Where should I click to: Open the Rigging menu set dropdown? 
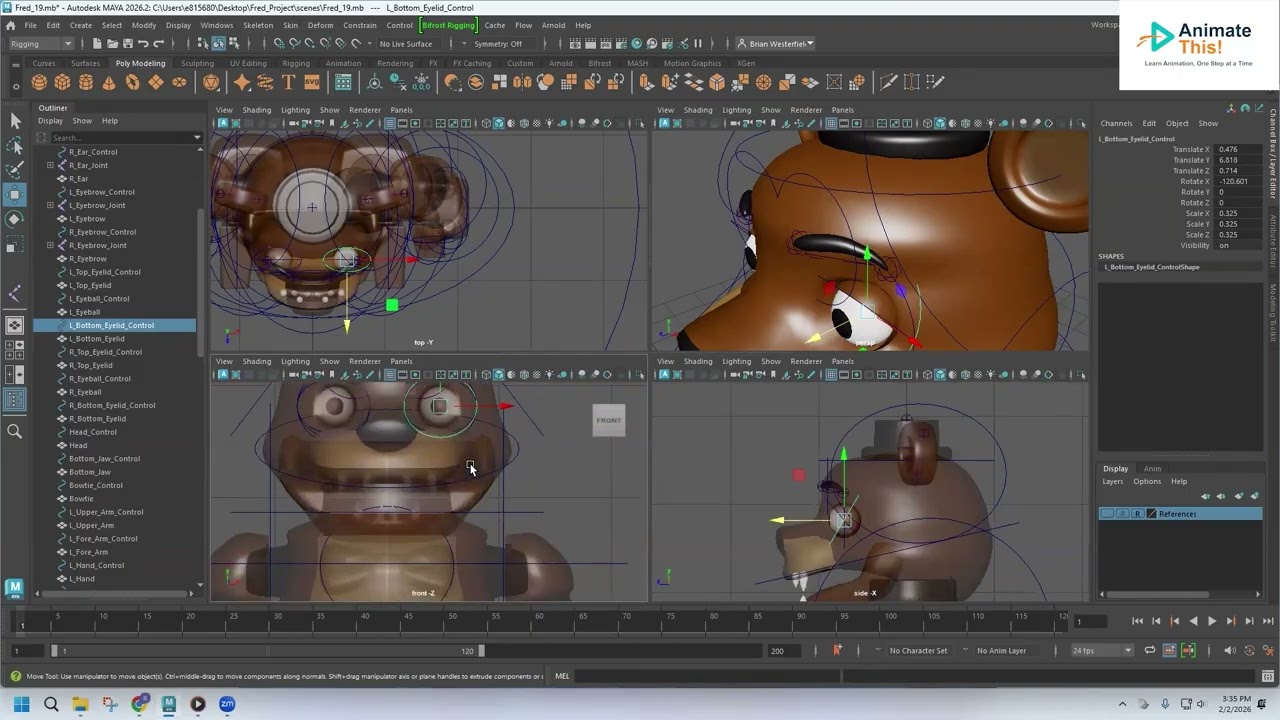(x=40, y=44)
